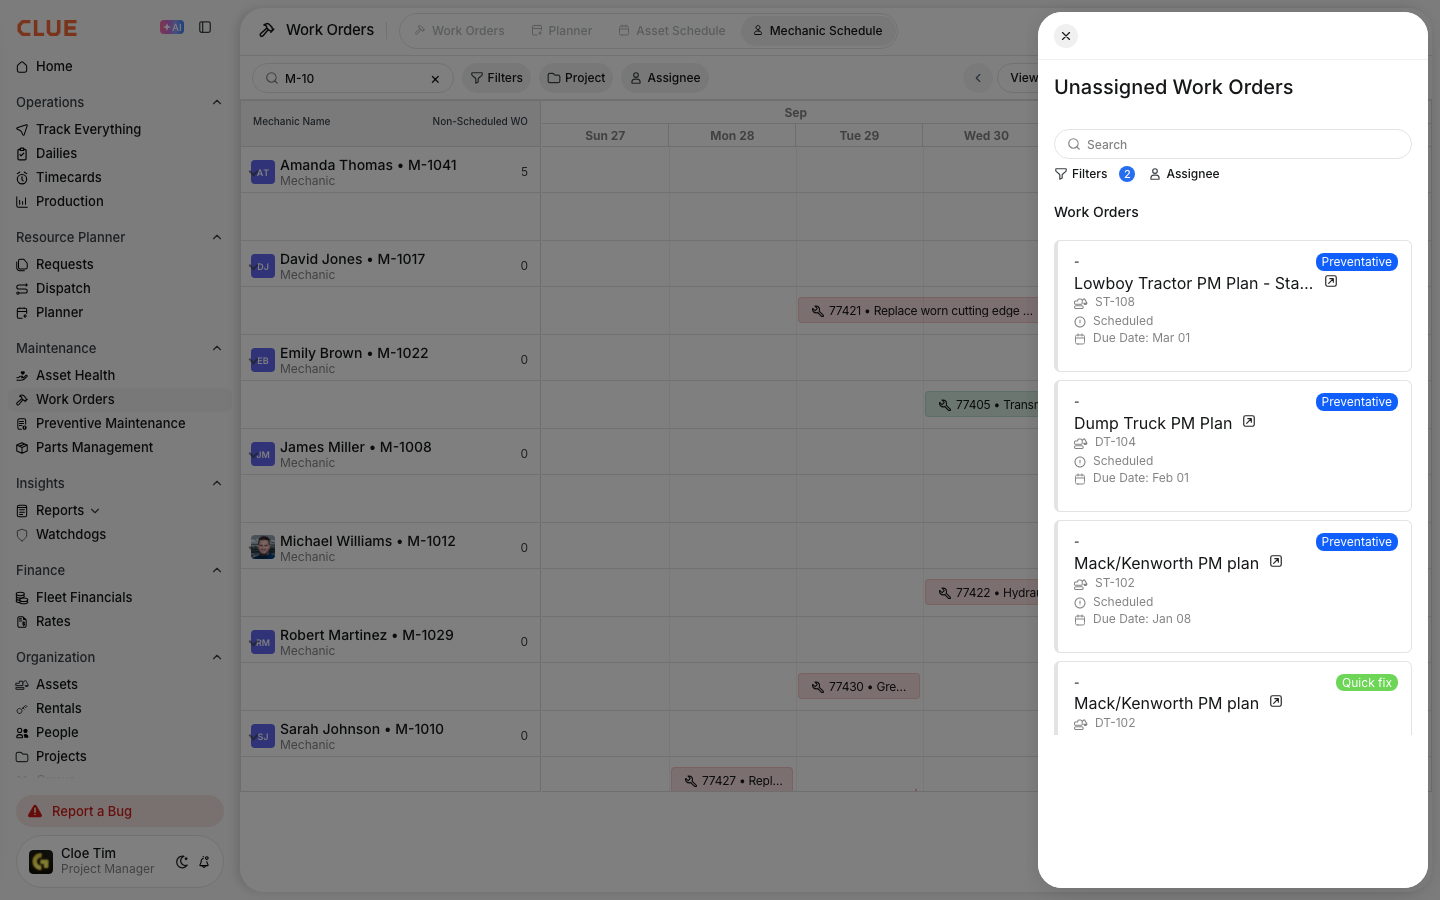Open Watchdogs page
This screenshot has width=1440, height=900.
[x=70, y=534]
